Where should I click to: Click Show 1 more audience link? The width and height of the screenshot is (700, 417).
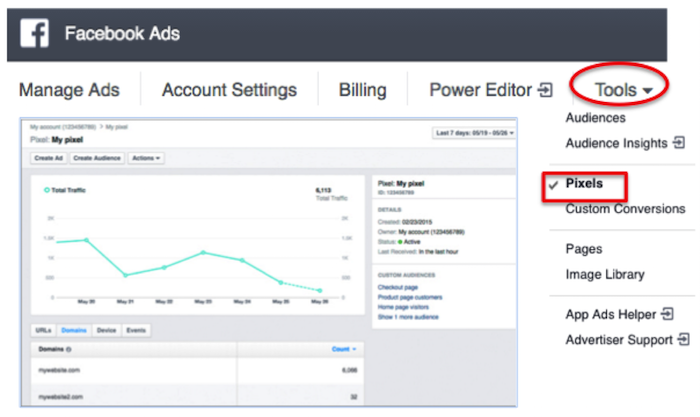(408, 317)
